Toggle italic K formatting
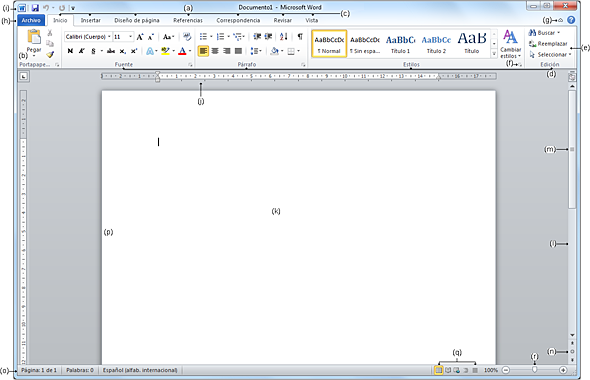The image size is (590, 380). tap(82, 51)
